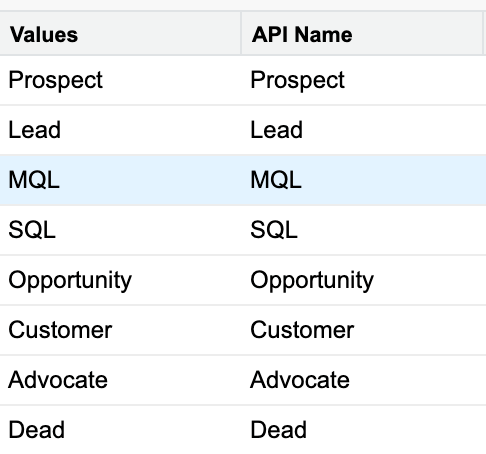The width and height of the screenshot is (486, 454).
Task: Select the Lead value cell
Action: 120,130
